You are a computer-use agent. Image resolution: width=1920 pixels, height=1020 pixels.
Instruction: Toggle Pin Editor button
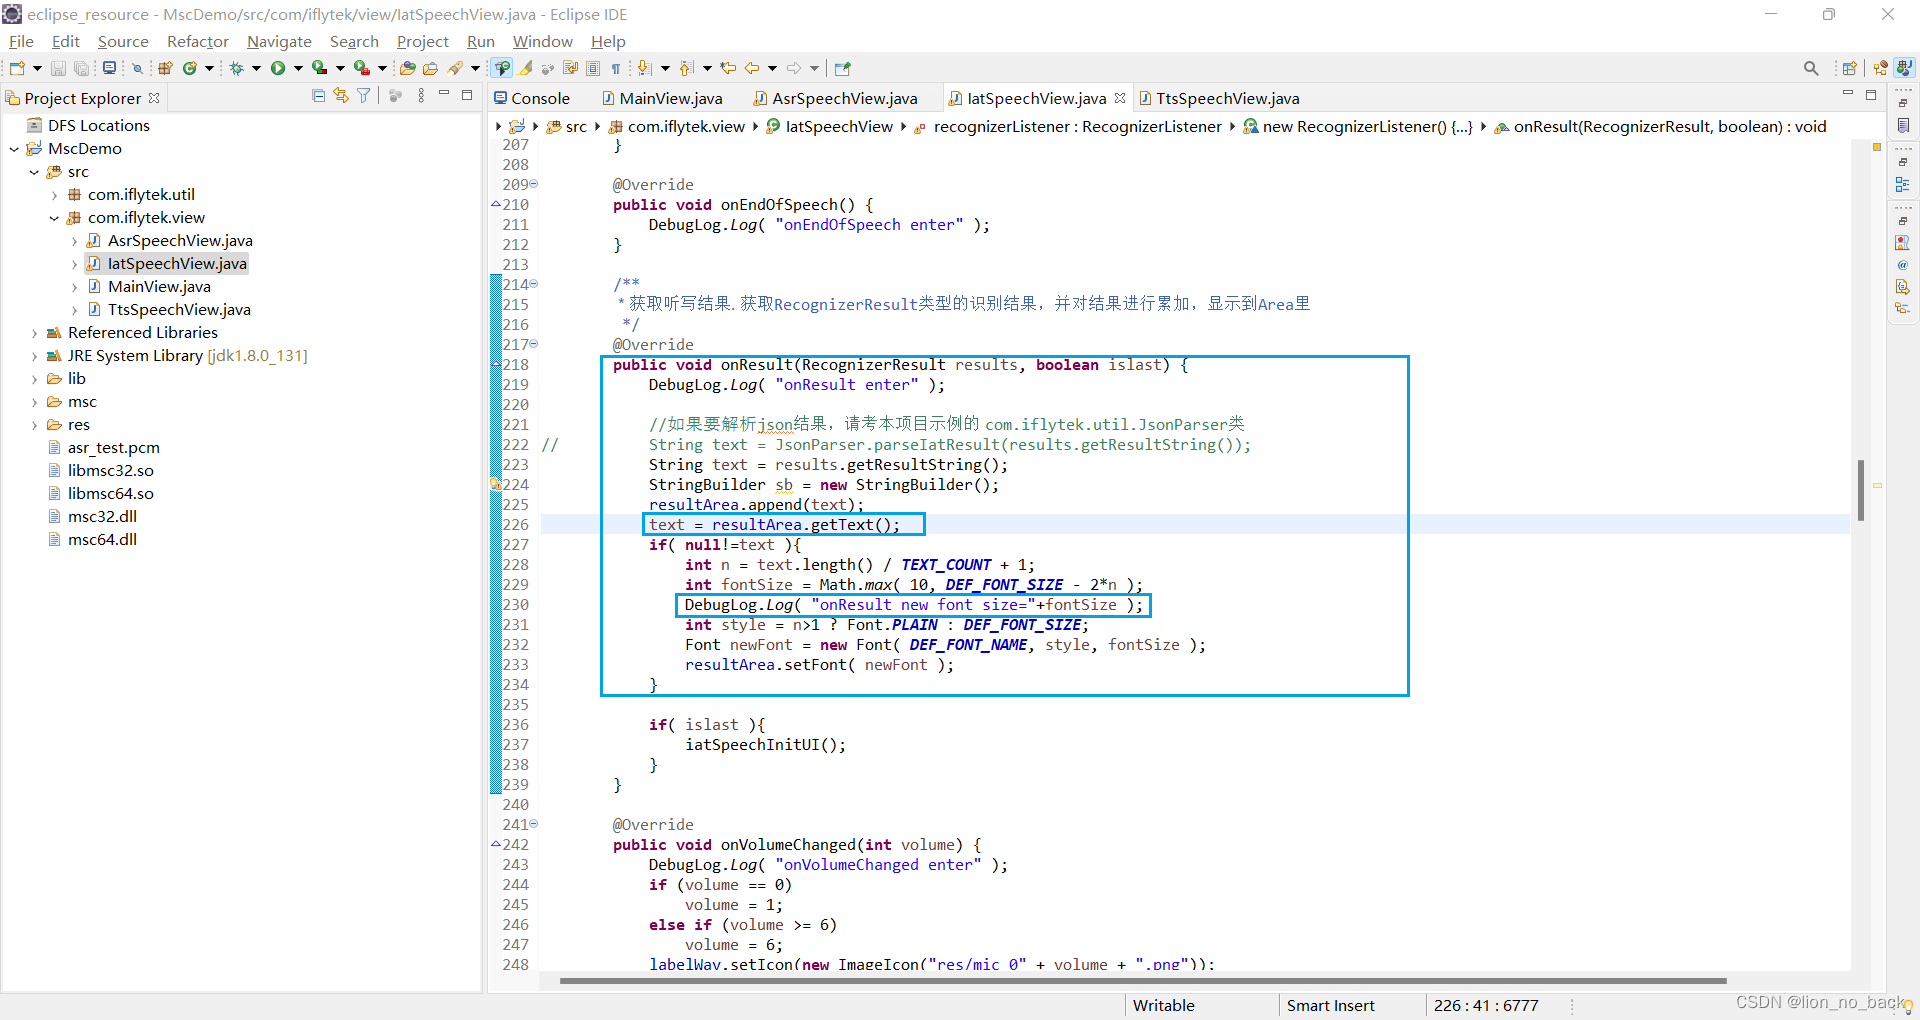(x=843, y=68)
